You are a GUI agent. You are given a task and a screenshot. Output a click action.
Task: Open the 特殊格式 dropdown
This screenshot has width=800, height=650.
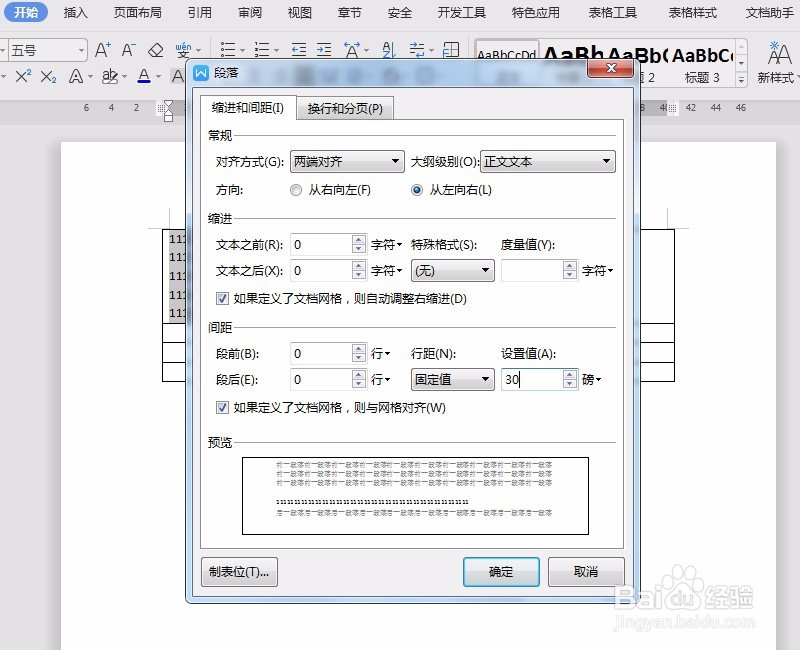pos(452,270)
